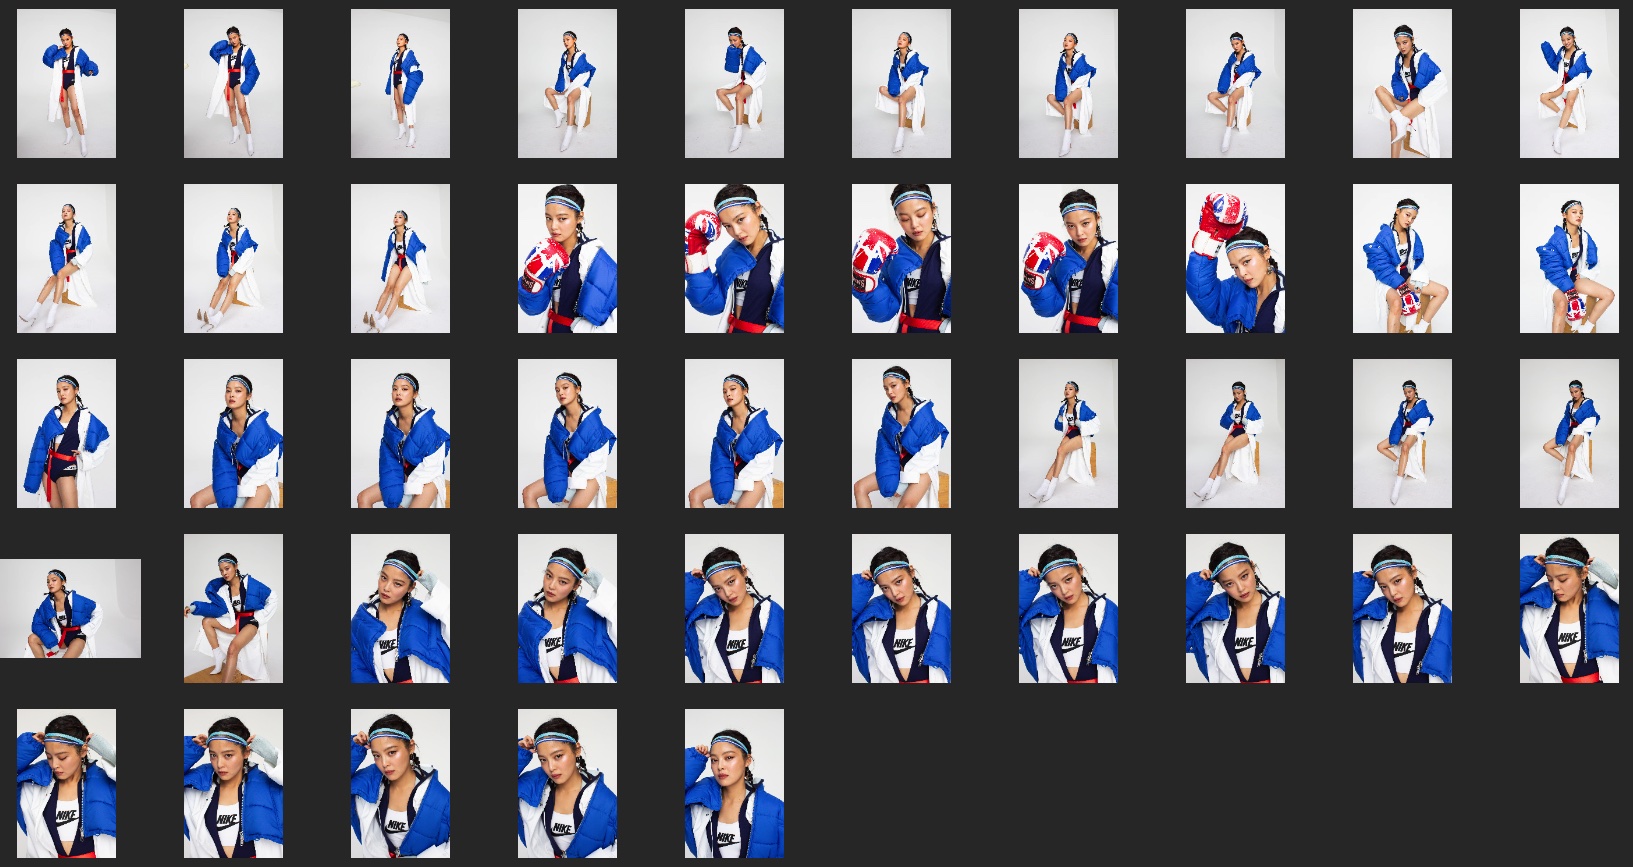Select the eighth thumbnail in the fourth row
This screenshot has width=1633, height=867.
pos(1235,608)
